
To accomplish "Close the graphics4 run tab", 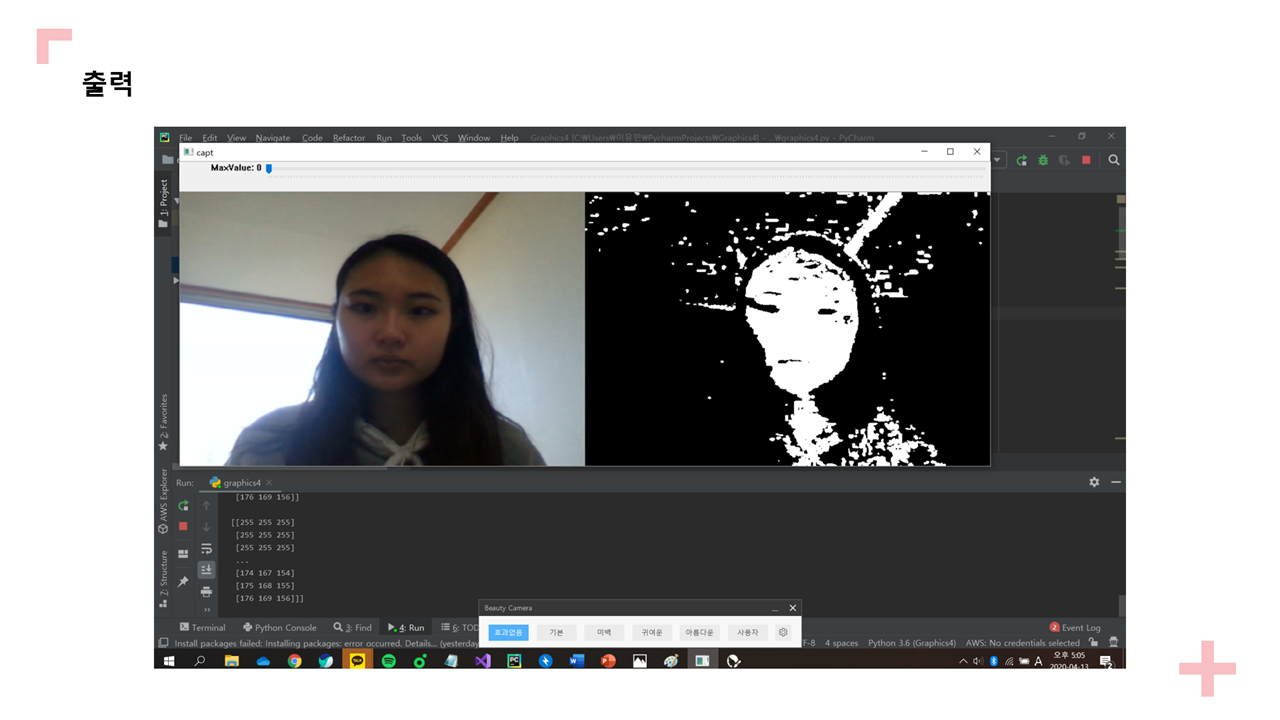I will pos(269,483).
